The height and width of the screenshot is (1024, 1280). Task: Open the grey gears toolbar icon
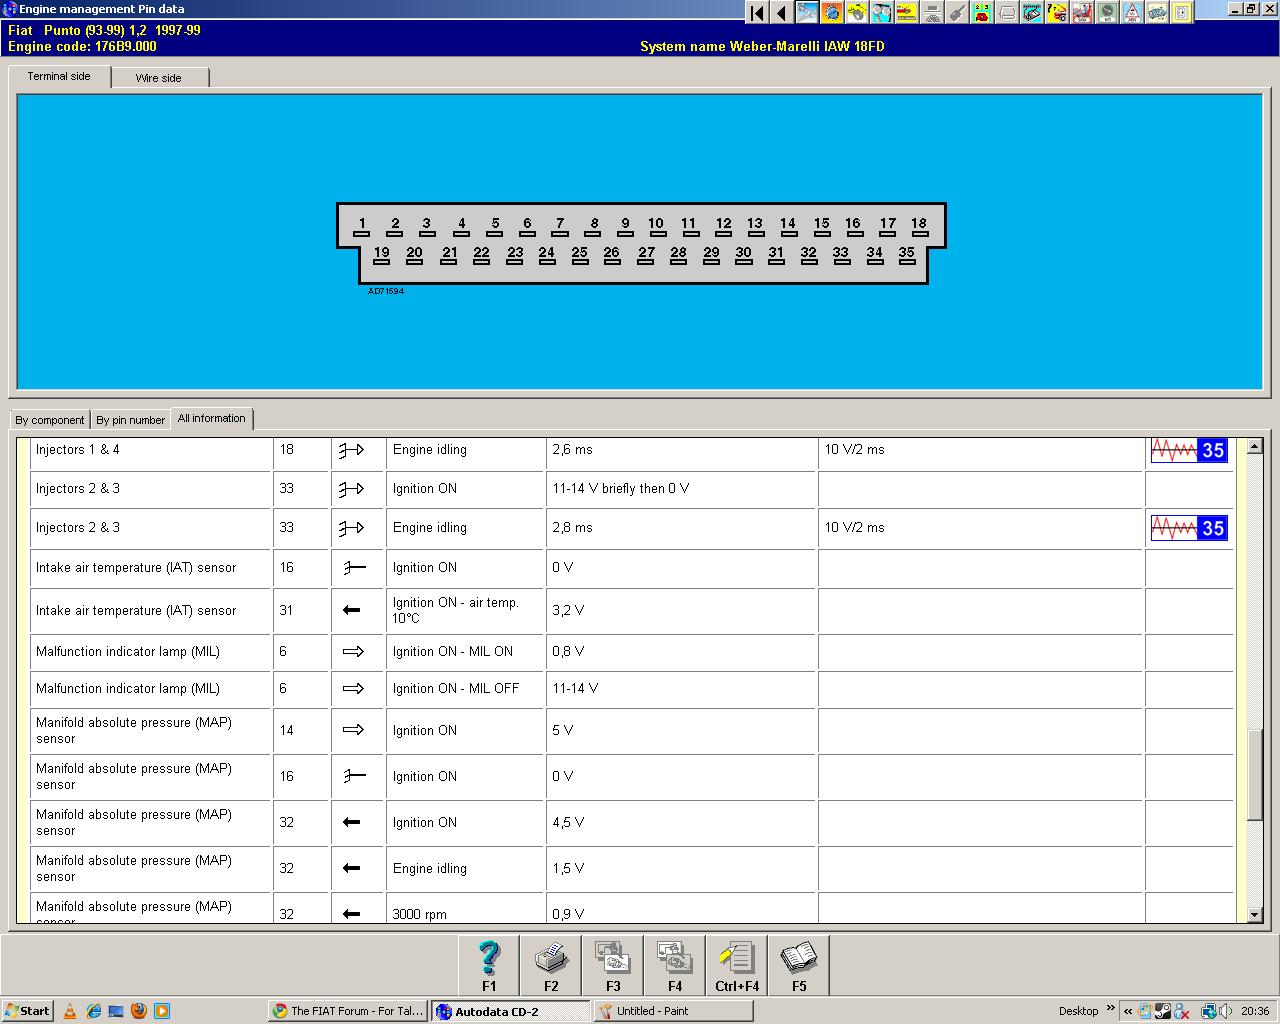pos(1157,13)
